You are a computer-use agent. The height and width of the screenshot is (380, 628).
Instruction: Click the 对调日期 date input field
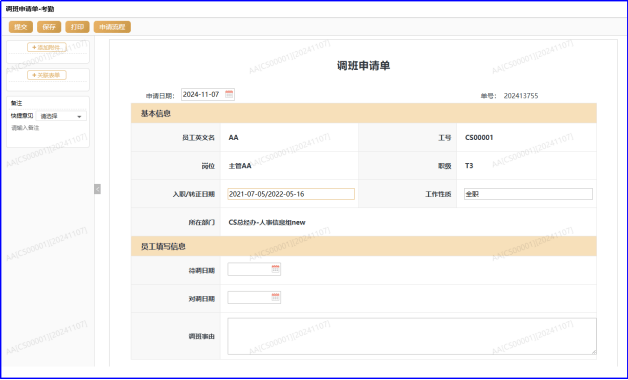coord(254,298)
